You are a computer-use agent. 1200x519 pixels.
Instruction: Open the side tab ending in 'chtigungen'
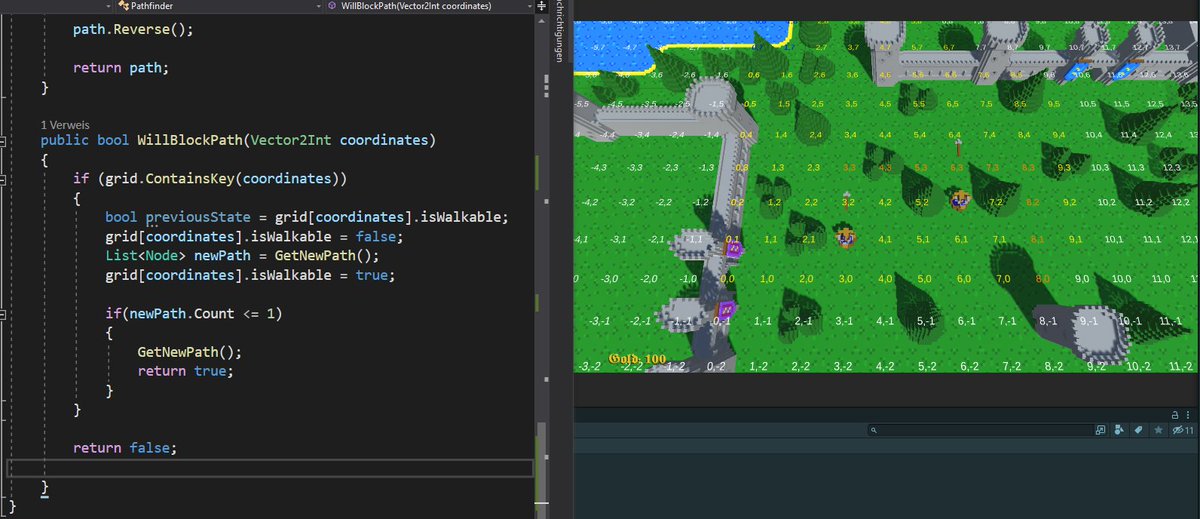559,32
